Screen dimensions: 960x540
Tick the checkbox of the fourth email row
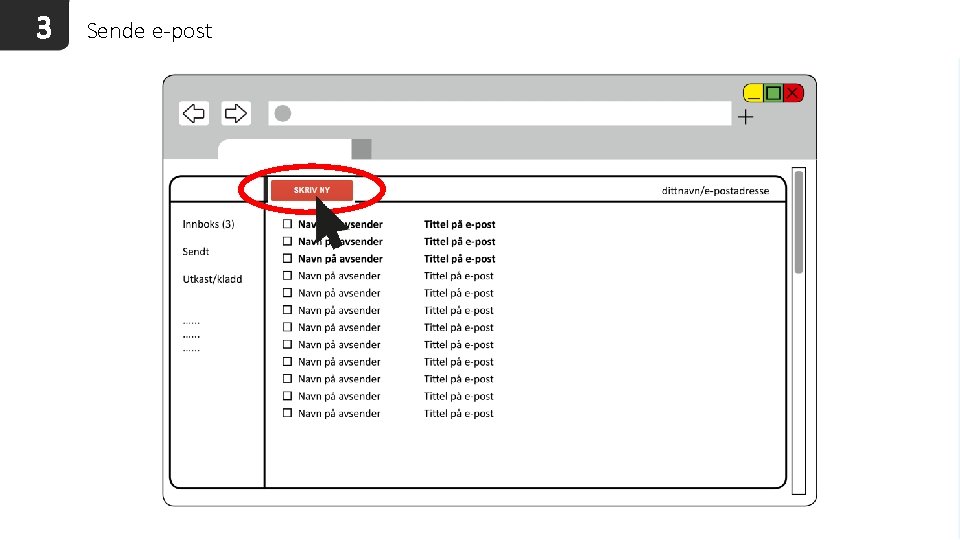(287, 276)
